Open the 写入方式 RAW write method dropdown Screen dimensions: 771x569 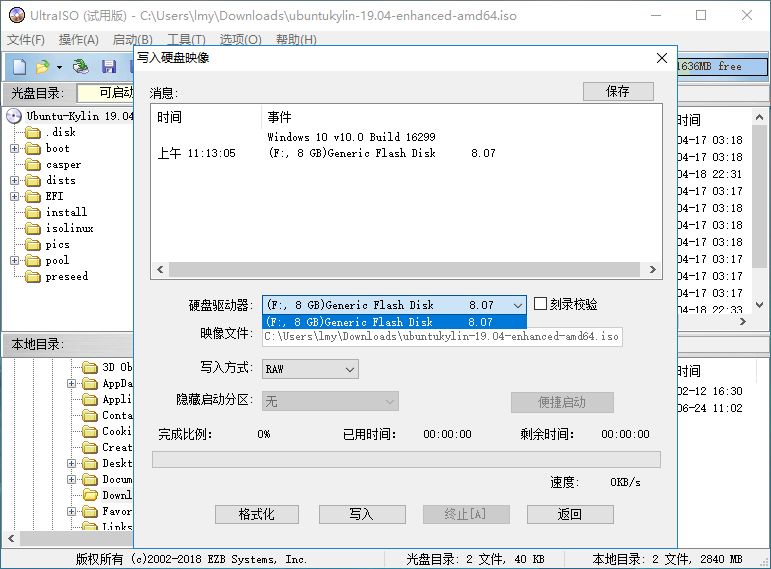pos(310,369)
